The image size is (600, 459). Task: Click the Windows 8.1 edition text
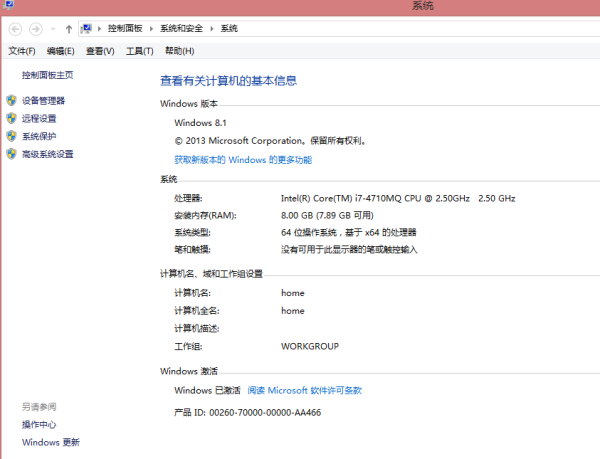pos(201,123)
